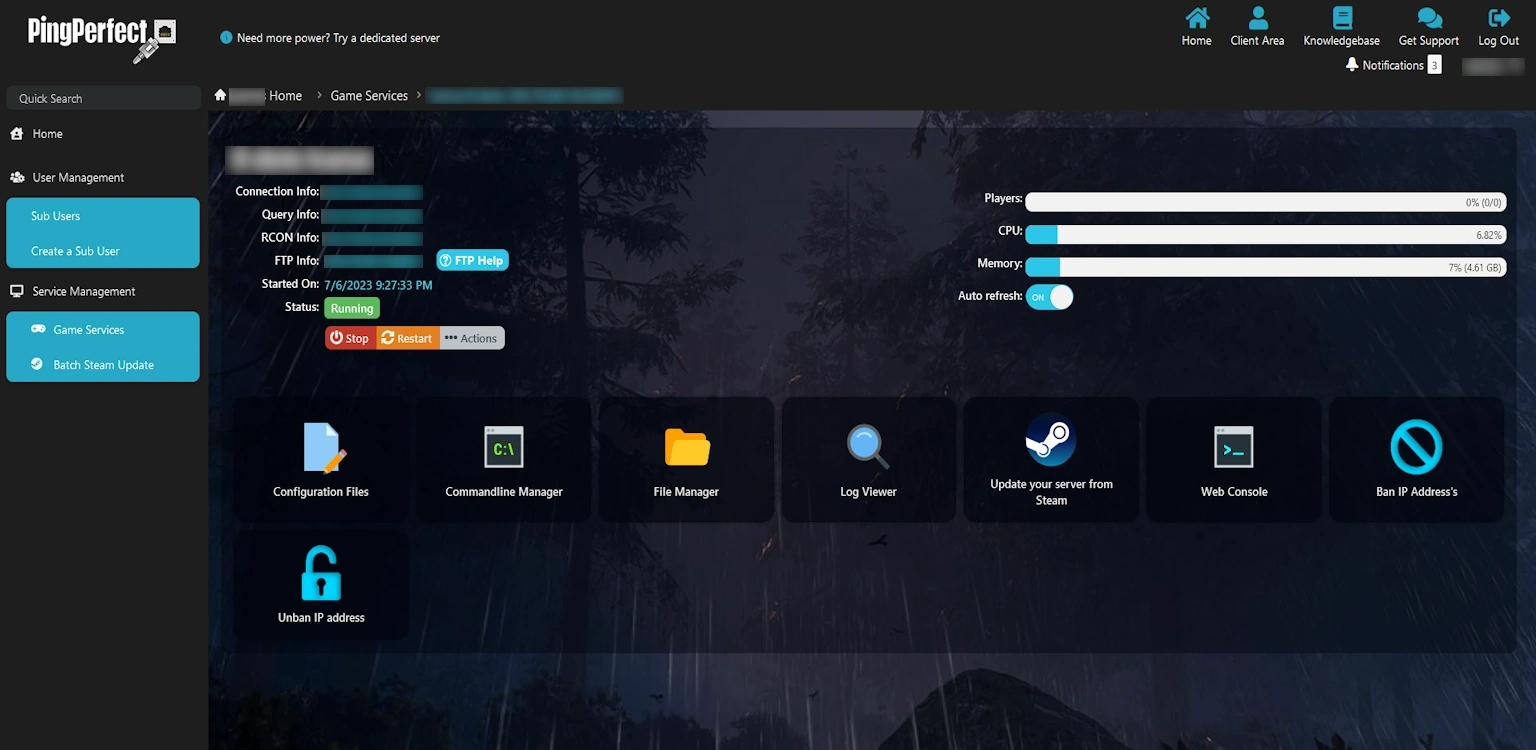Collapse the Service Management sidebar section
Image resolution: width=1536 pixels, height=750 pixels.
coord(83,291)
